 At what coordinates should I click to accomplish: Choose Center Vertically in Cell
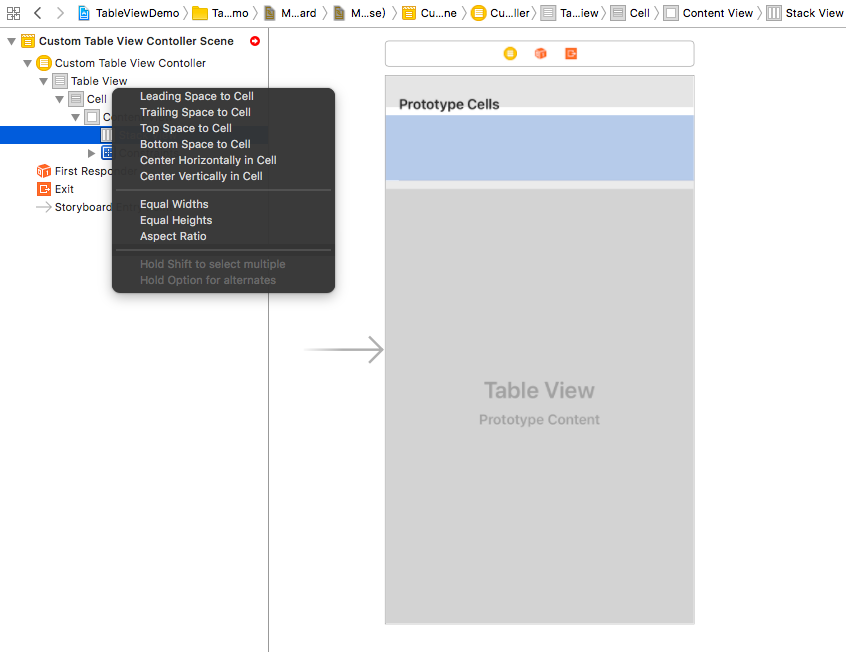point(201,176)
